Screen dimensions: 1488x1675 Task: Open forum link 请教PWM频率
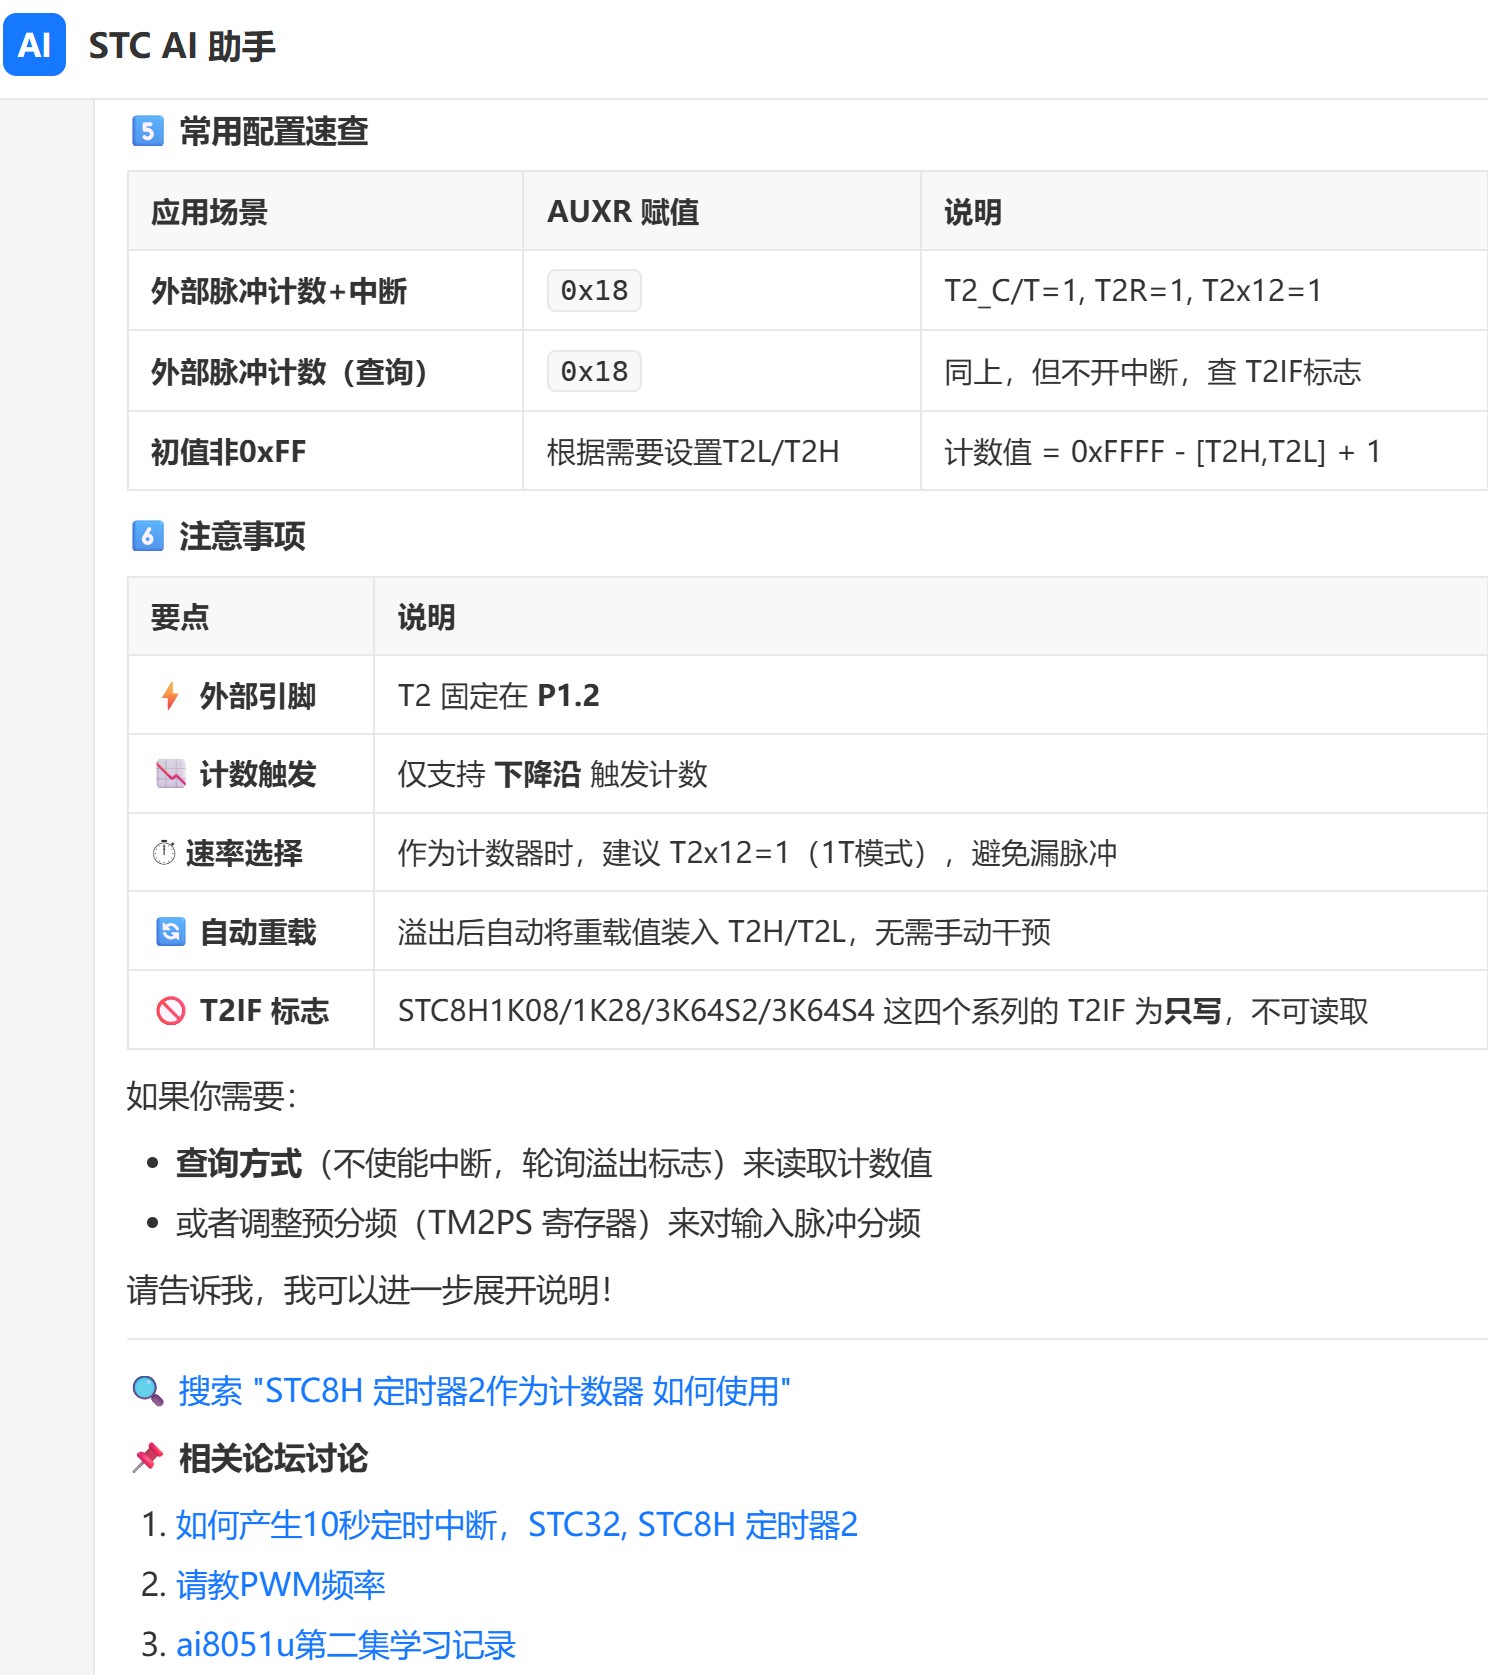(281, 1584)
